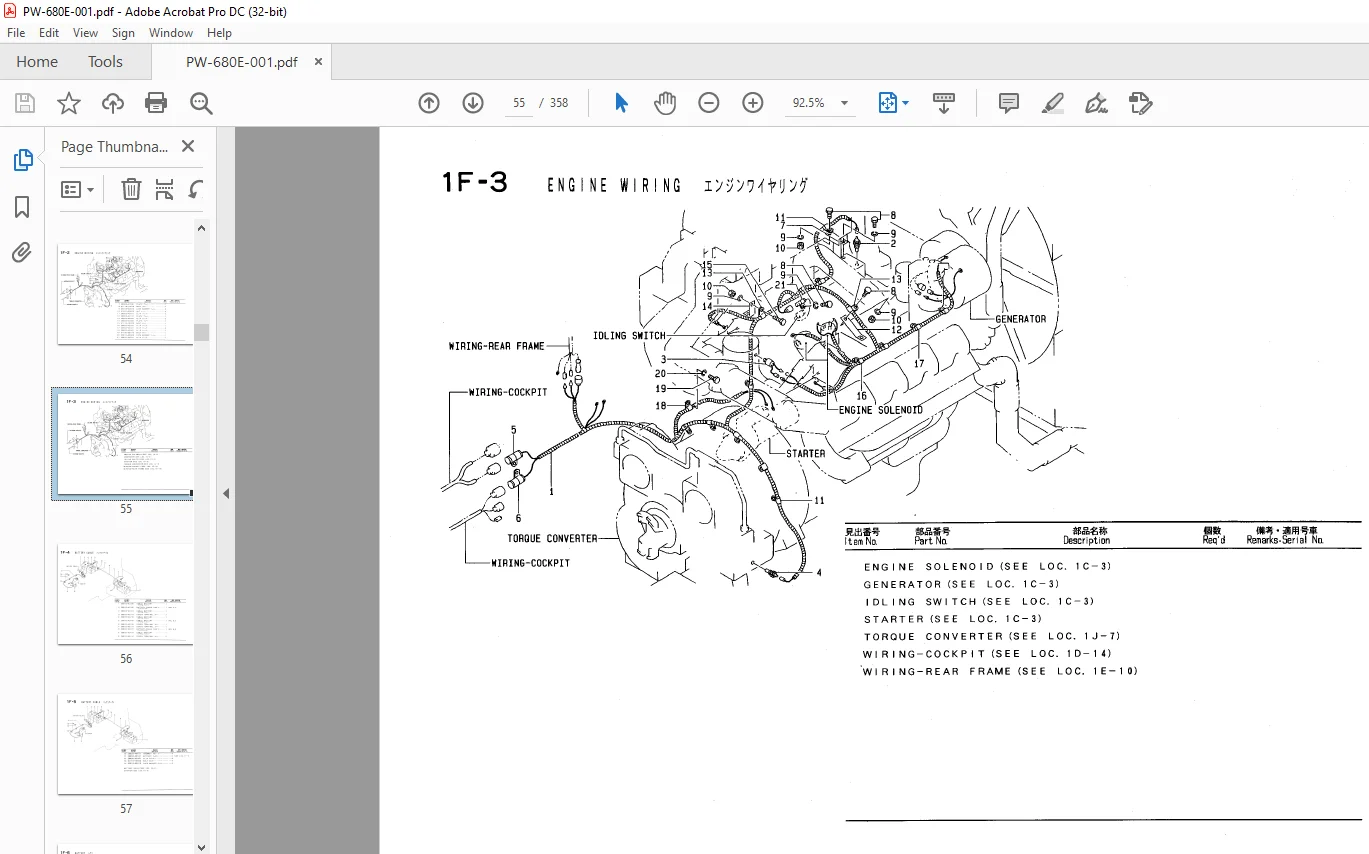Open the File menu
Viewport: 1369px width, 854px height.
[x=16, y=33]
